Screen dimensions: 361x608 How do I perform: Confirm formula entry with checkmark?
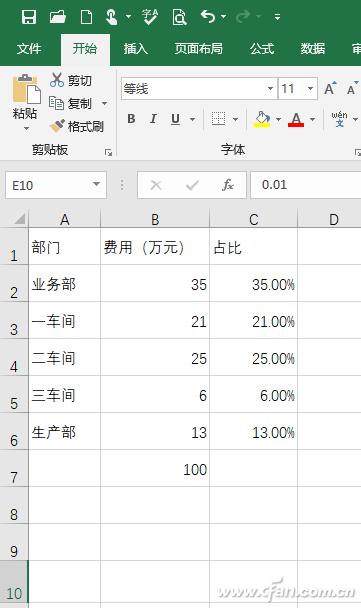coord(192,185)
